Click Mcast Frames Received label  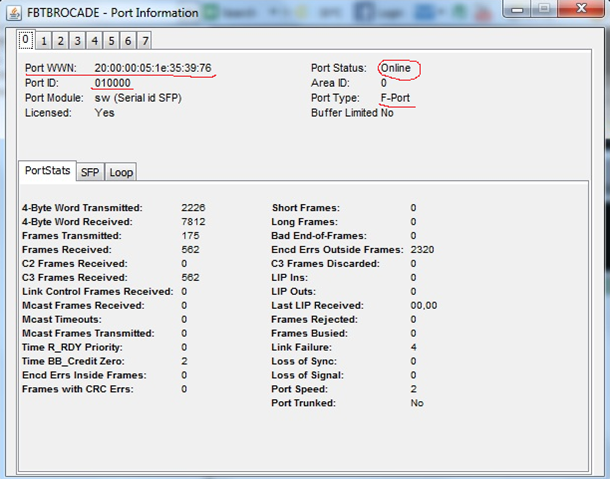point(83,305)
